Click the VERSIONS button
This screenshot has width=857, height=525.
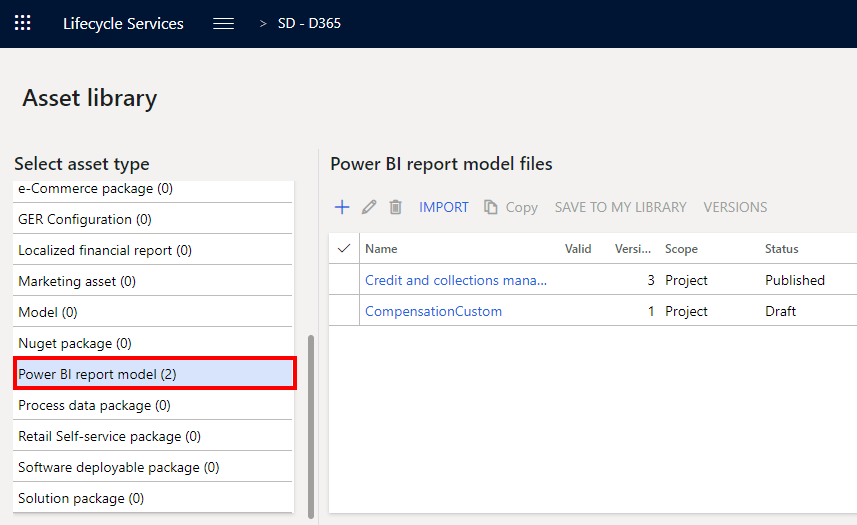735,207
